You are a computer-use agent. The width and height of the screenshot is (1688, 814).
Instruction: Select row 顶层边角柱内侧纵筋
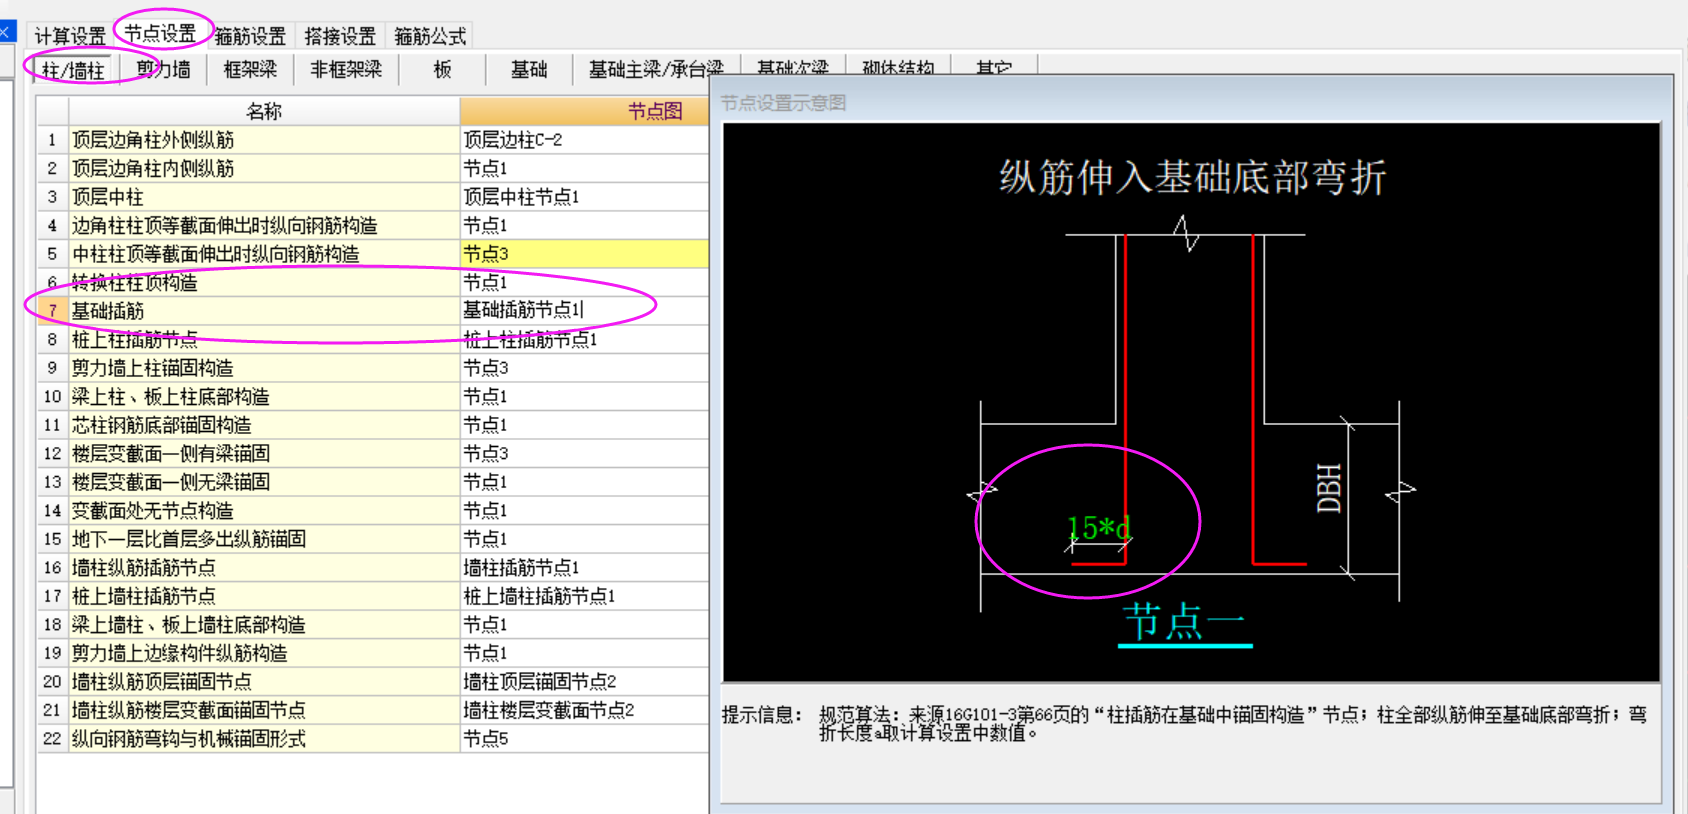click(x=264, y=168)
